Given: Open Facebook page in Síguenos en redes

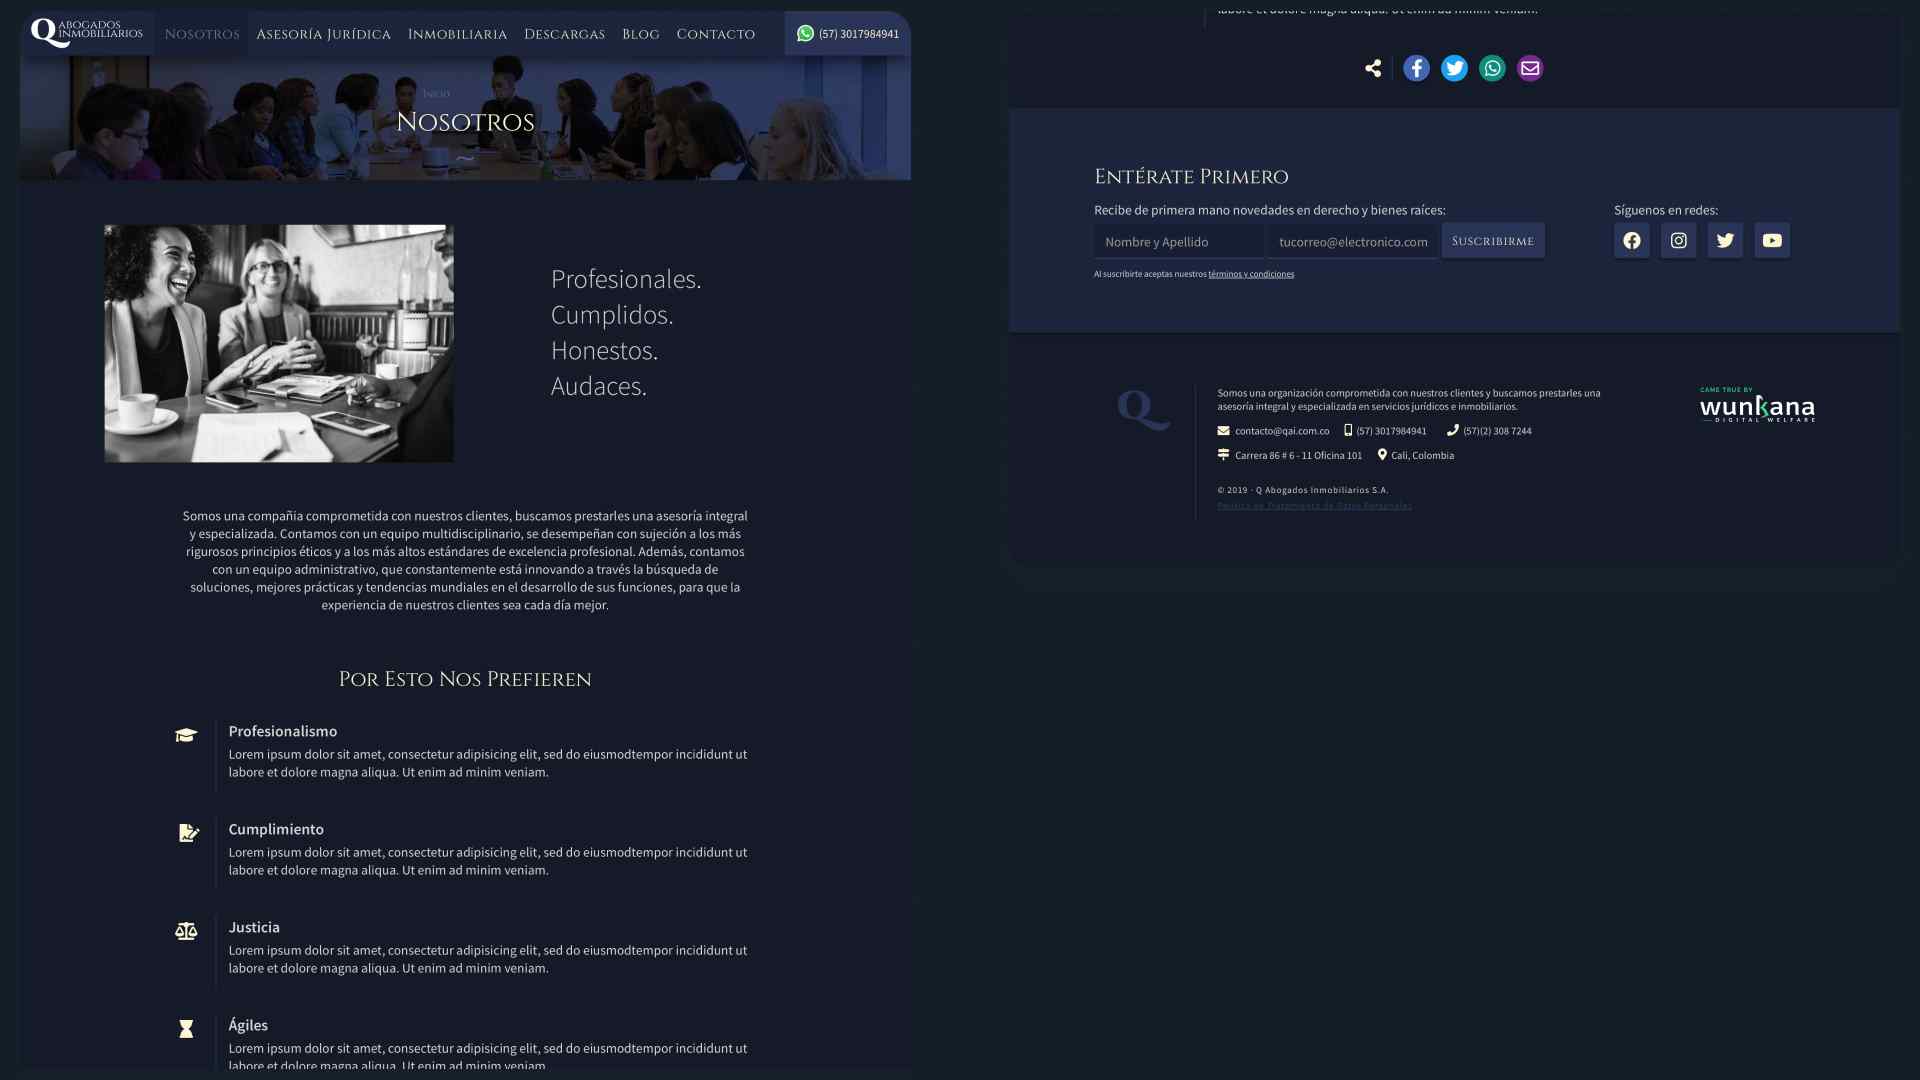Looking at the screenshot, I should (1631, 240).
